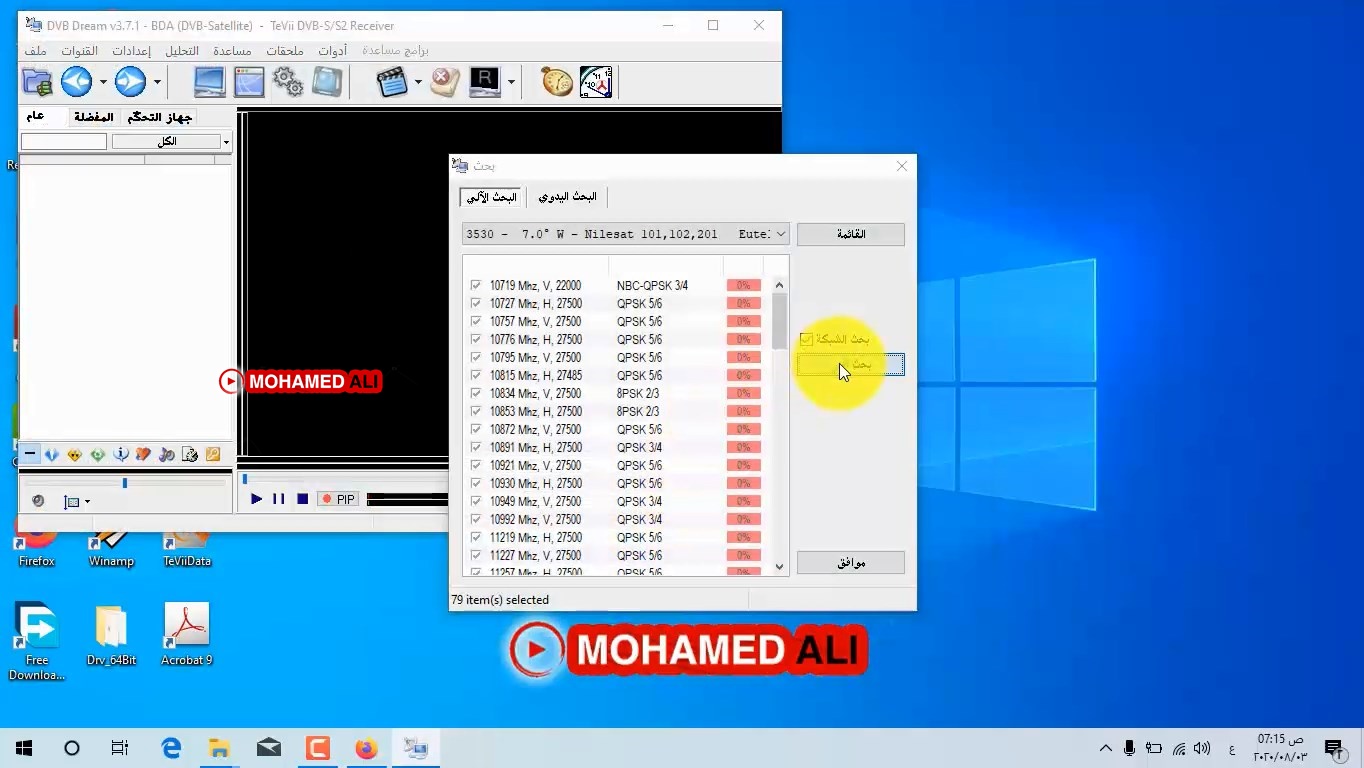The image size is (1364, 768).
Task: Click the music note audio icon
Action: (167, 454)
